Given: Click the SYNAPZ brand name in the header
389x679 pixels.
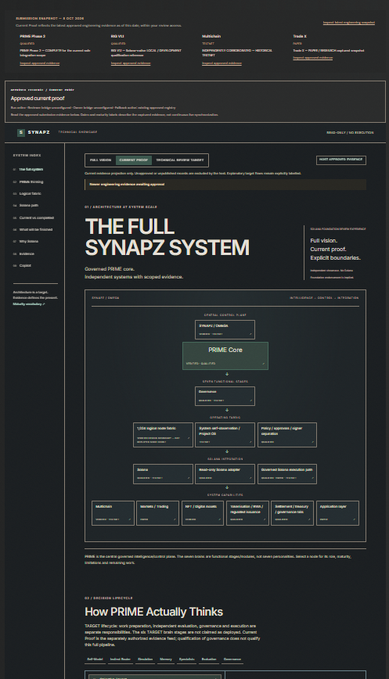Looking at the screenshot, I should tap(39, 133).
